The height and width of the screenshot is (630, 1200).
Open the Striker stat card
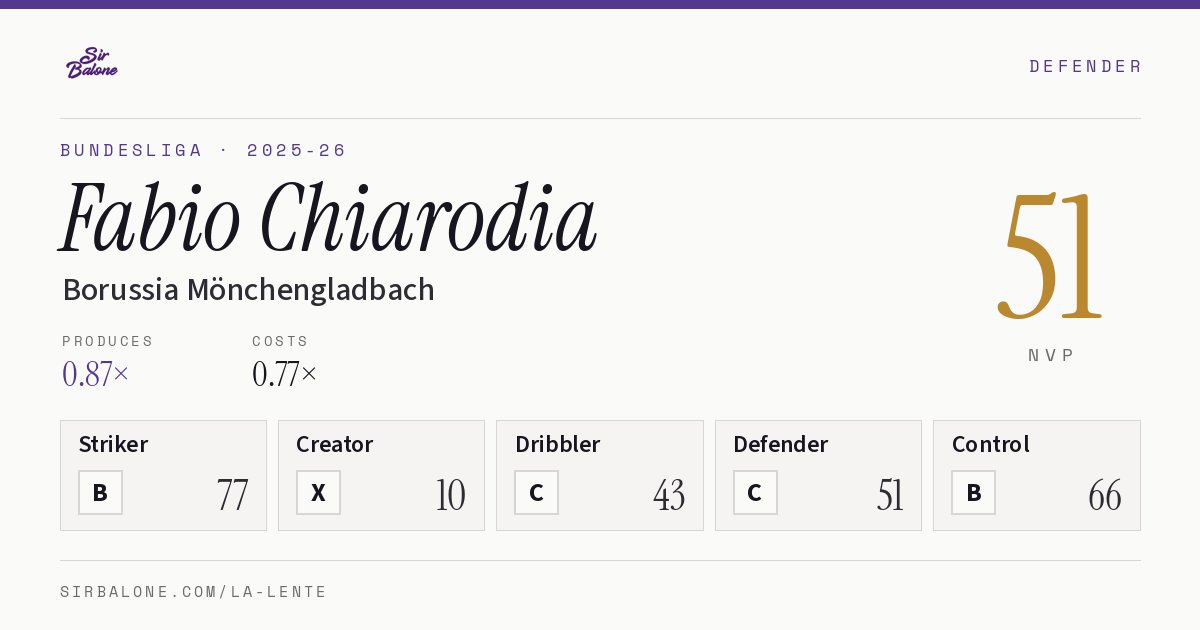tap(163, 475)
